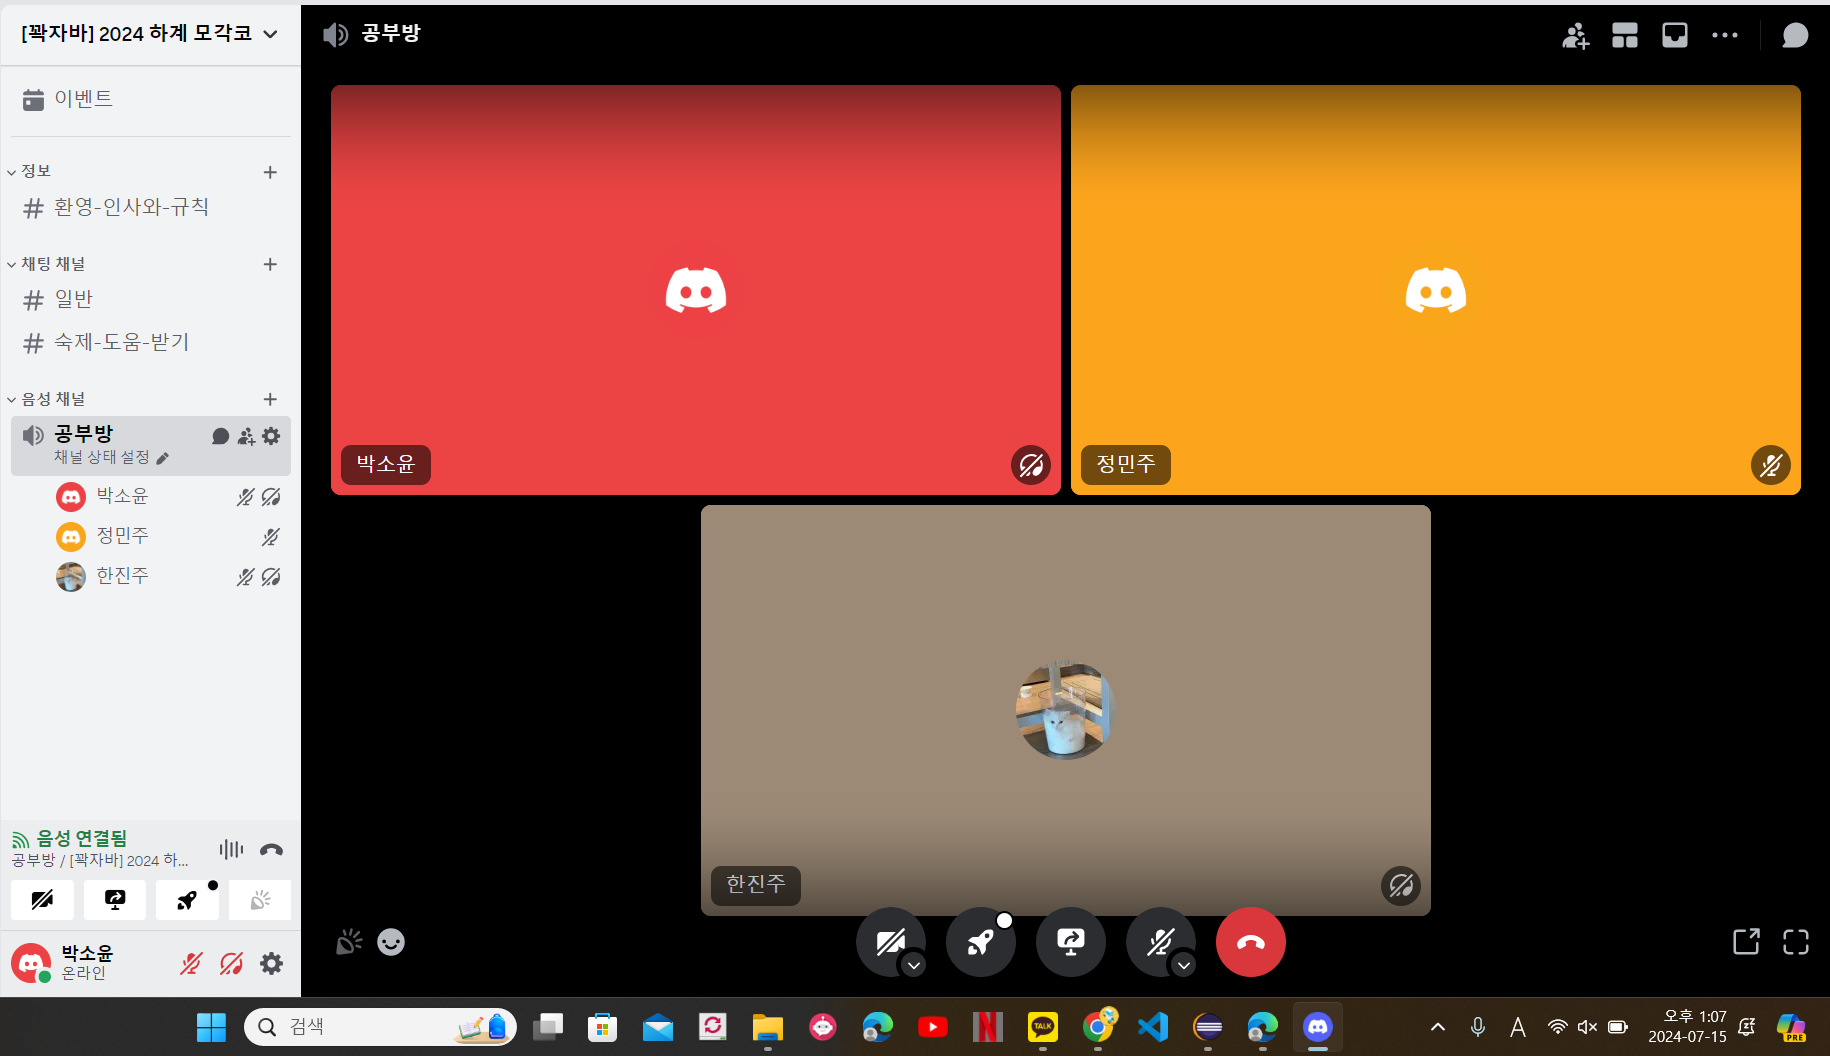Select user 박소윤 in voice member list
The height and width of the screenshot is (1056, 1830).
168,496
